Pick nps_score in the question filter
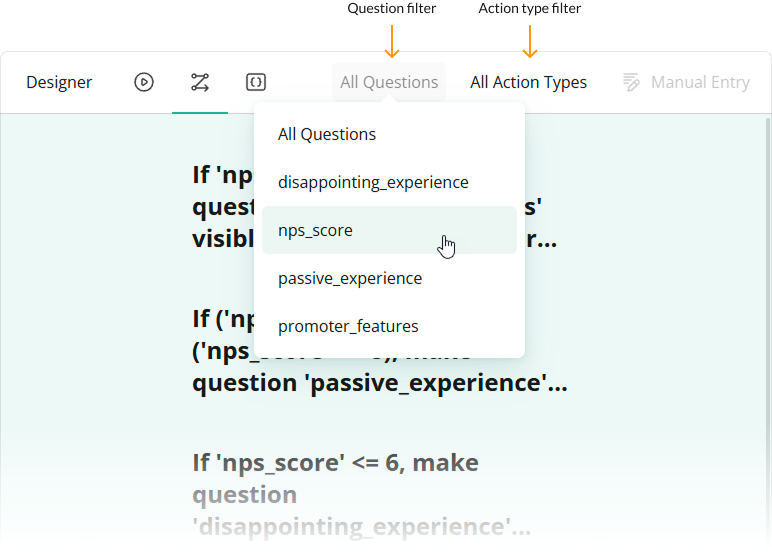This screenshot has width=772, height=552. [x=315, y=230]
